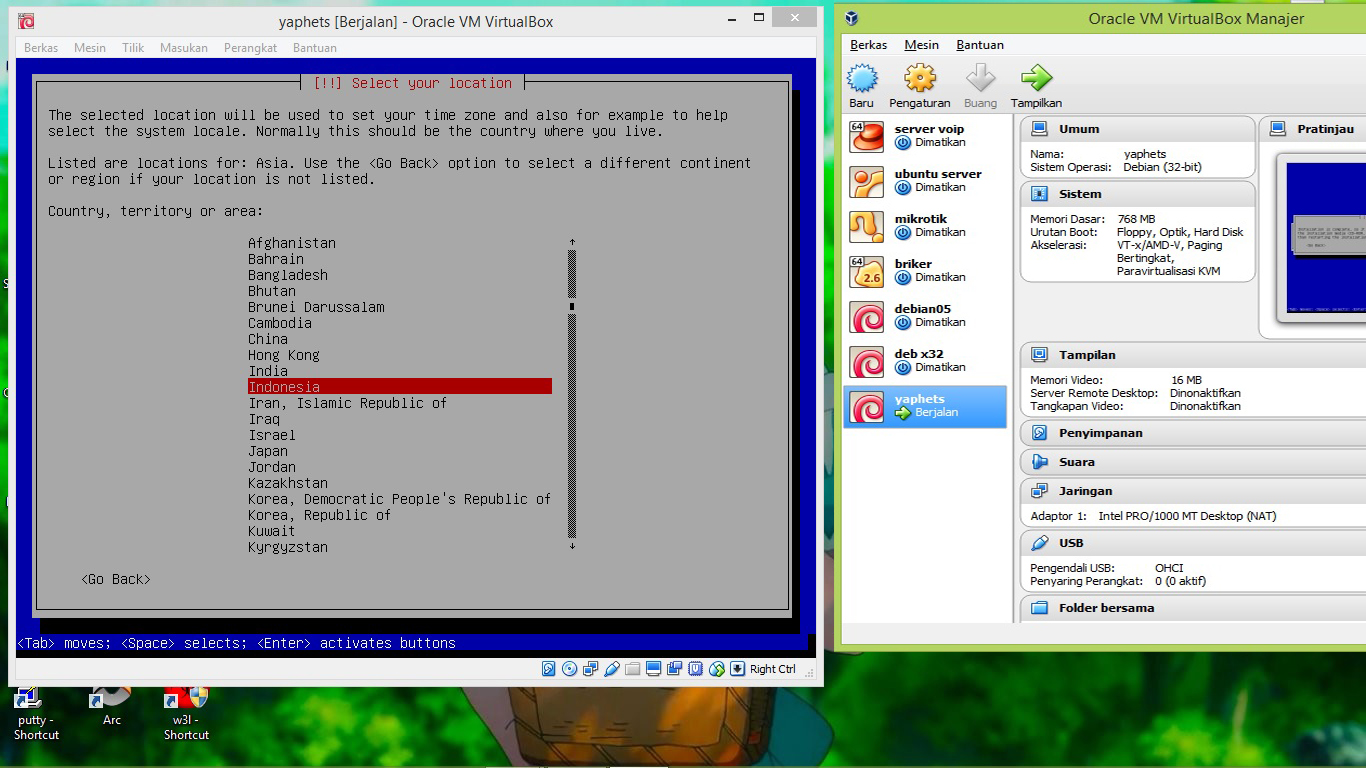This screenshot has width=1366, height=768.
Task: Click the Intel PRO/1000 MT Desktop (NAT) adapter text
Action: [x=1188, y=516]
